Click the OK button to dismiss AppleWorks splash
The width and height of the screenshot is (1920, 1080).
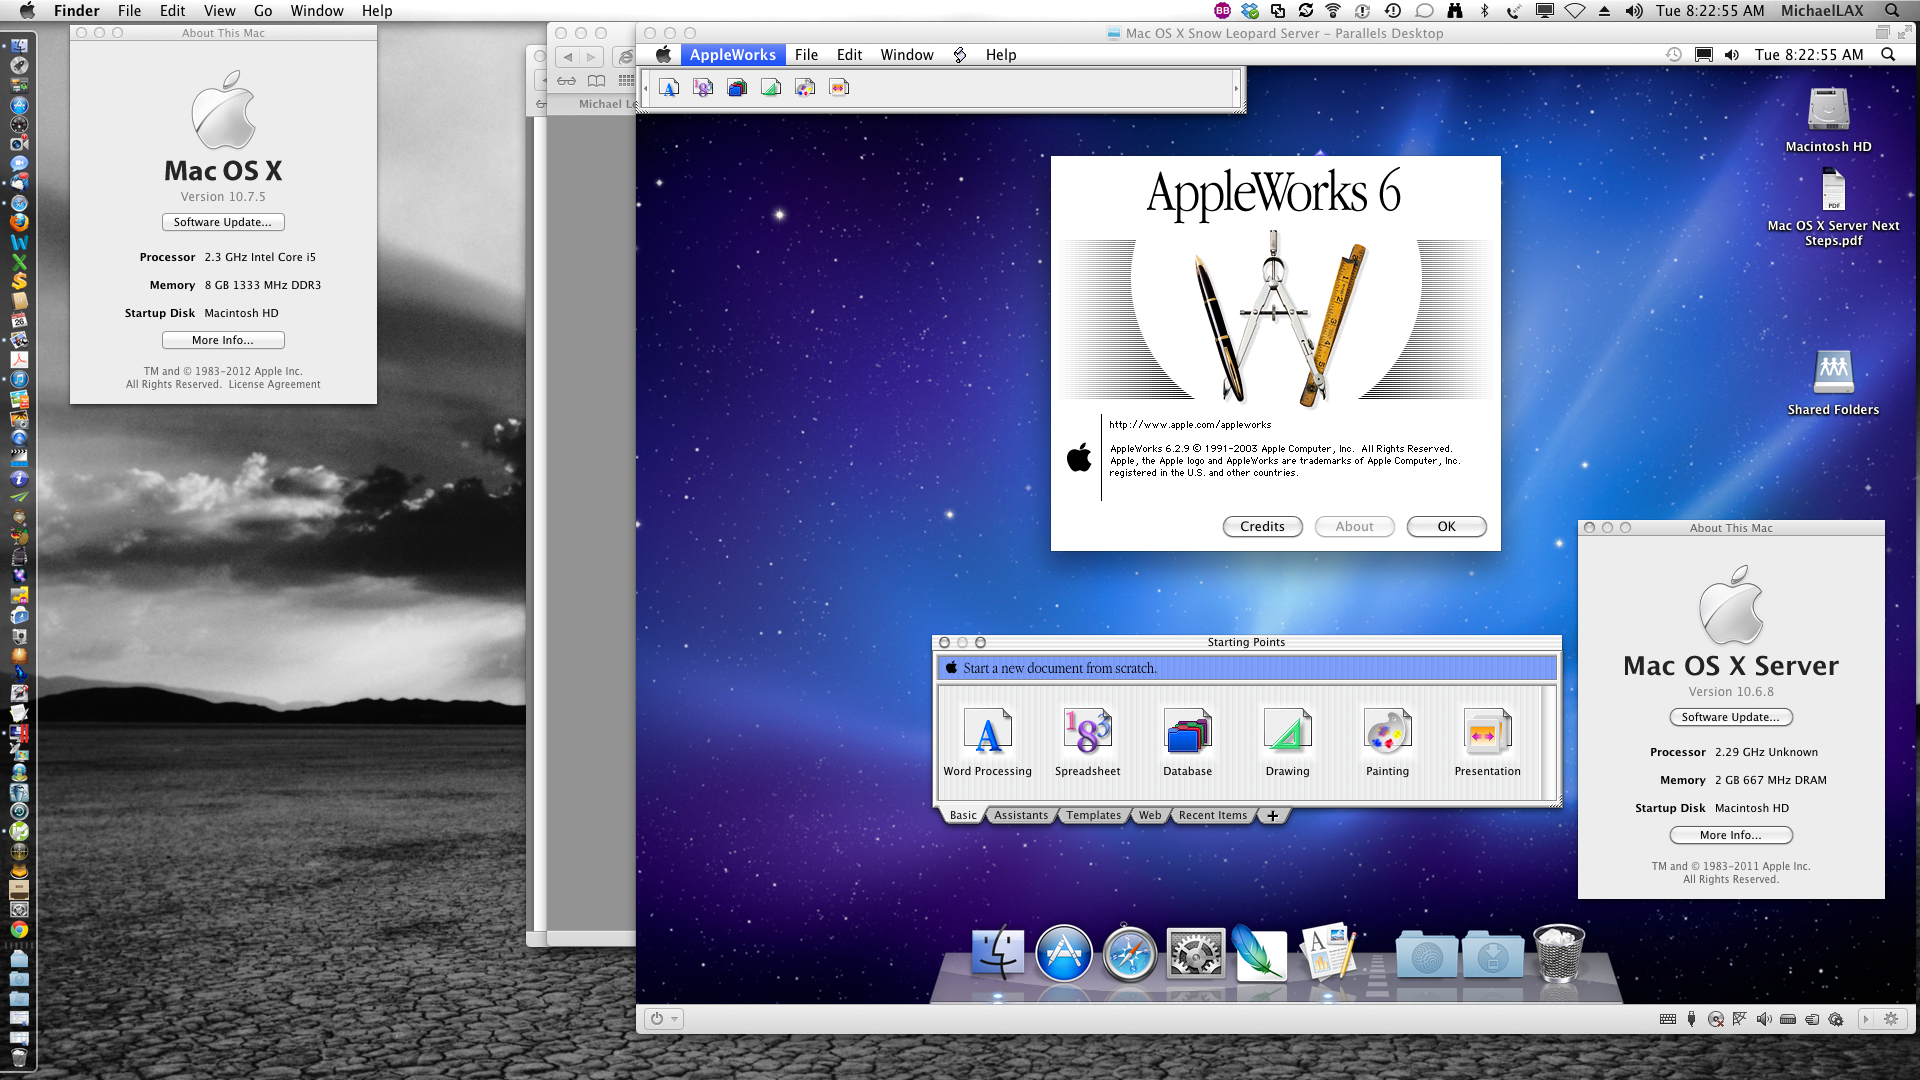[x=1445, y=526]
